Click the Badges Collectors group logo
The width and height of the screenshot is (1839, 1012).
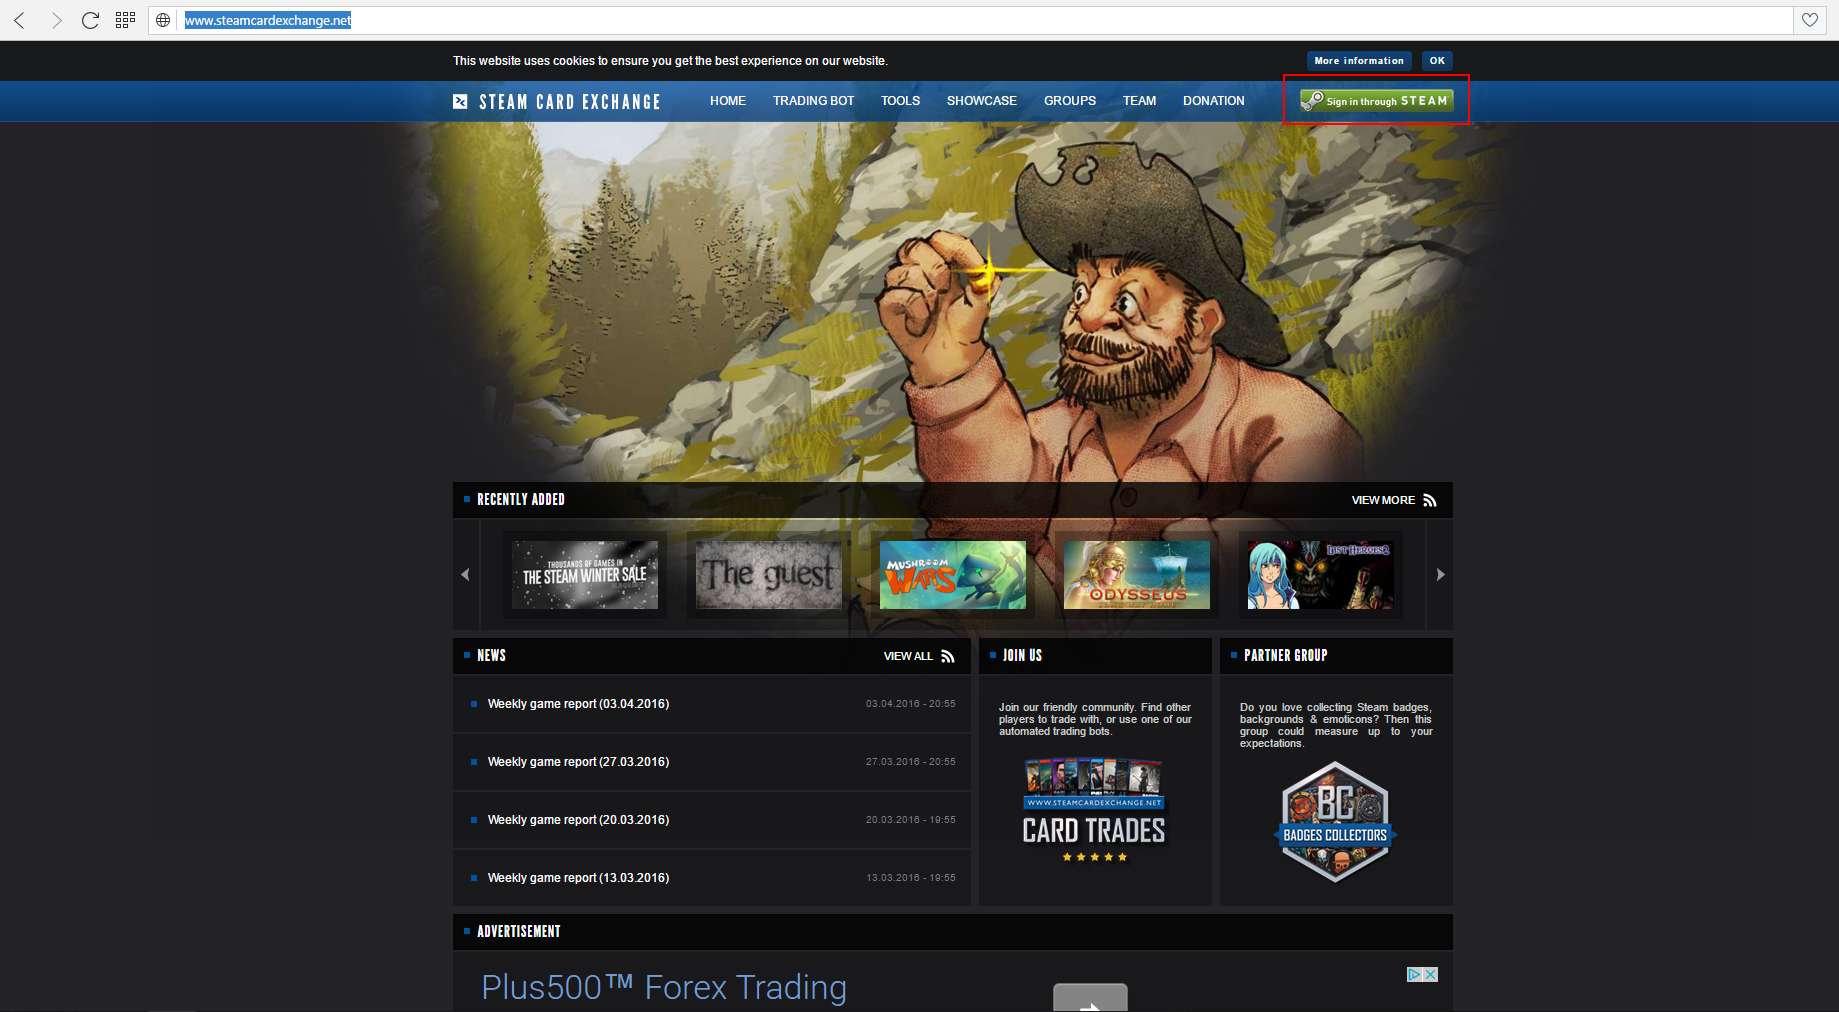(x=1335, y=822)
